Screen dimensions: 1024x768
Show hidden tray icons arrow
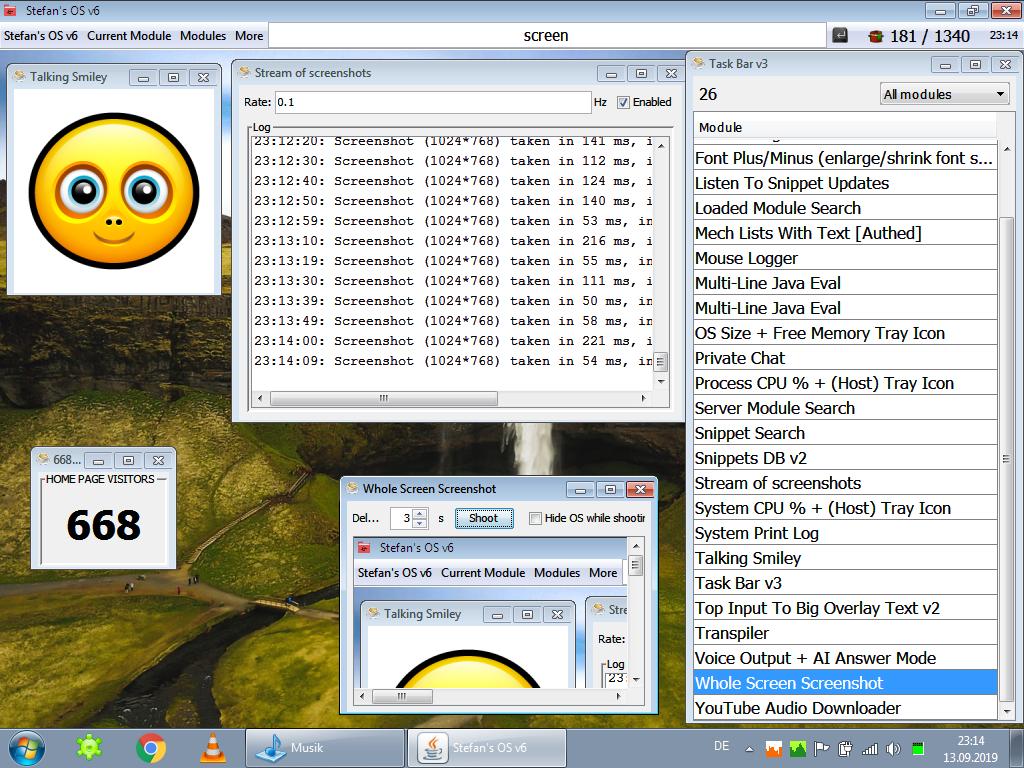click(747, 748)
